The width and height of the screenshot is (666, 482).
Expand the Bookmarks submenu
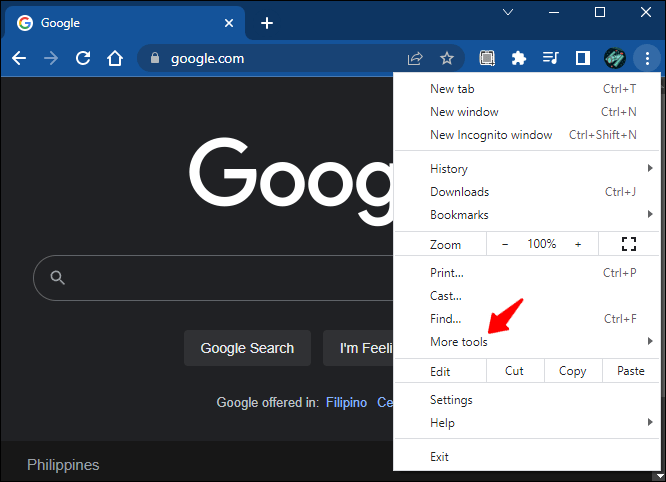point(527,214)
